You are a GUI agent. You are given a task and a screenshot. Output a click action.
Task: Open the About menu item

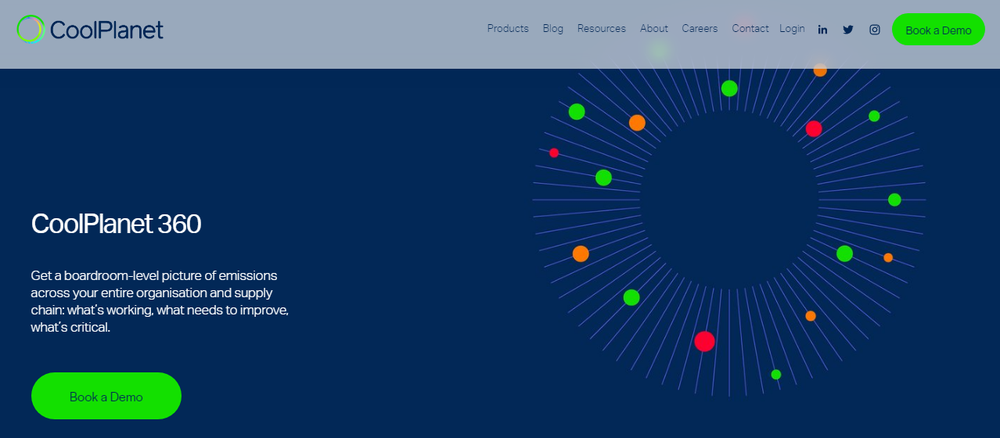654,29
